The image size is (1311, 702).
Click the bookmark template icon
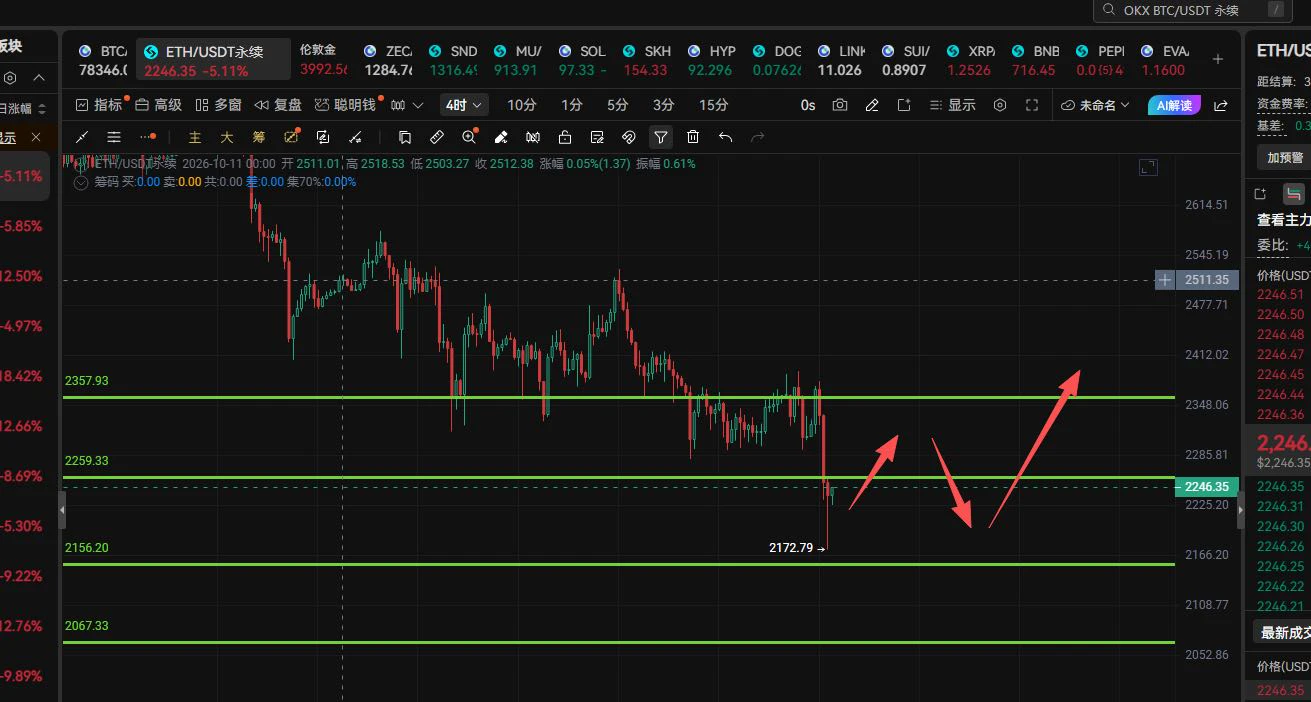[405, 137]
